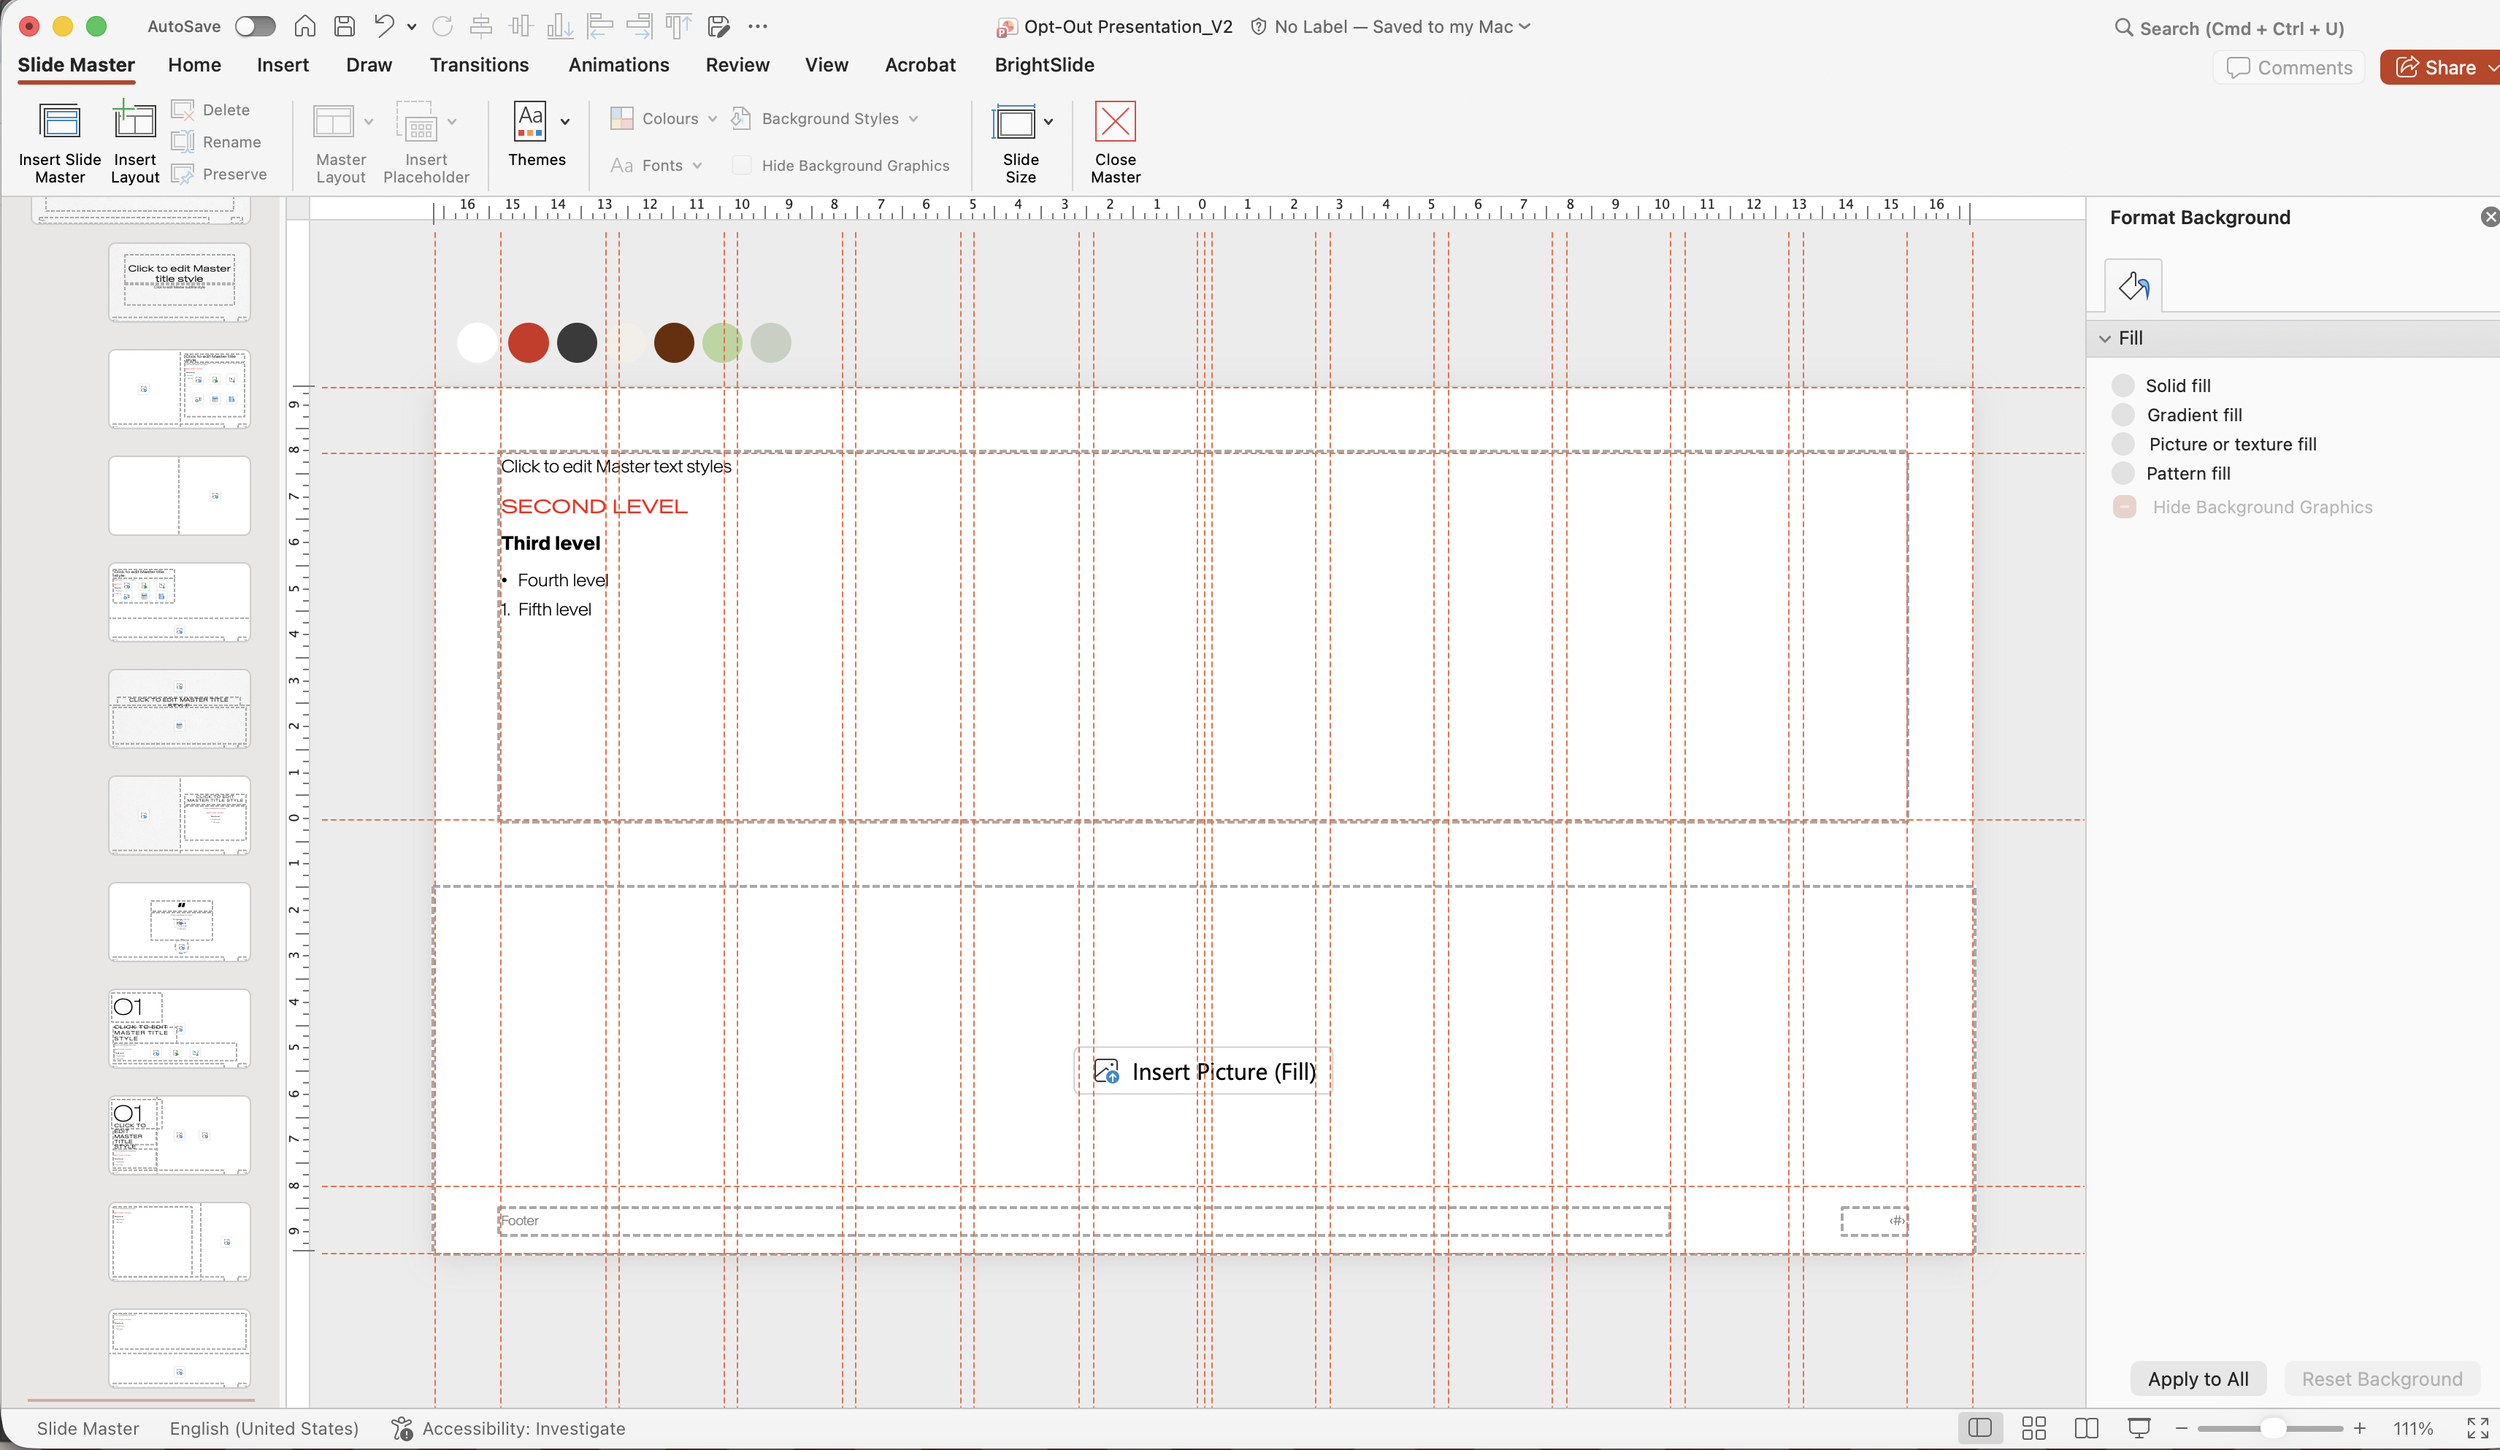The height and width of the screenshot is (1450, 2500).
Task: Click the Insert Picture (Fill) placeholder icon
Action: point(1106,1071)
